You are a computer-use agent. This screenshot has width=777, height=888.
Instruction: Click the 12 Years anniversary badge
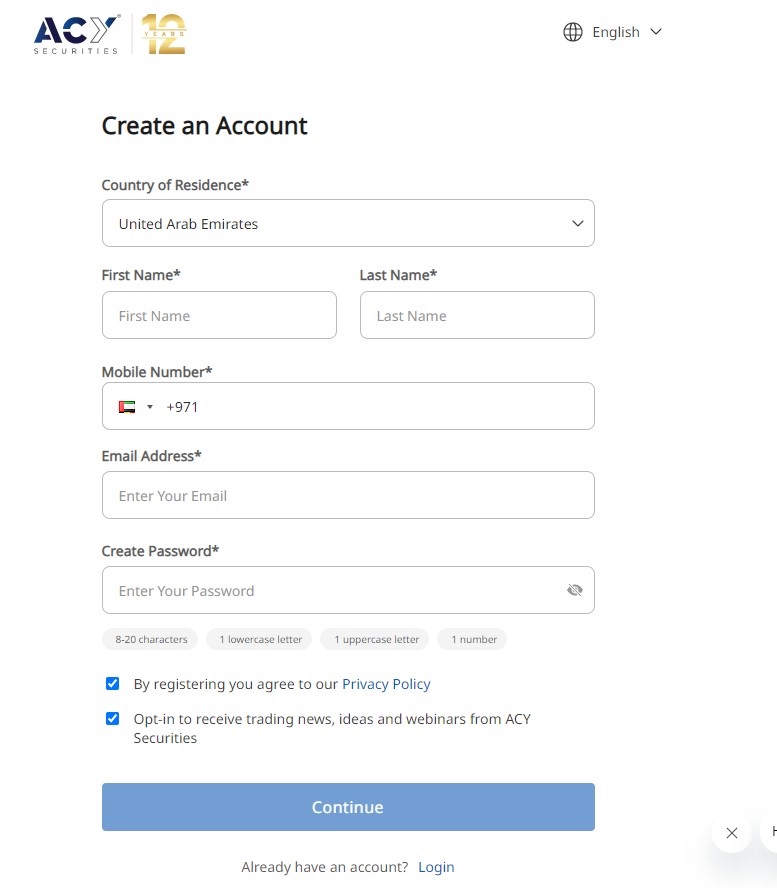[x=163, y=34]
